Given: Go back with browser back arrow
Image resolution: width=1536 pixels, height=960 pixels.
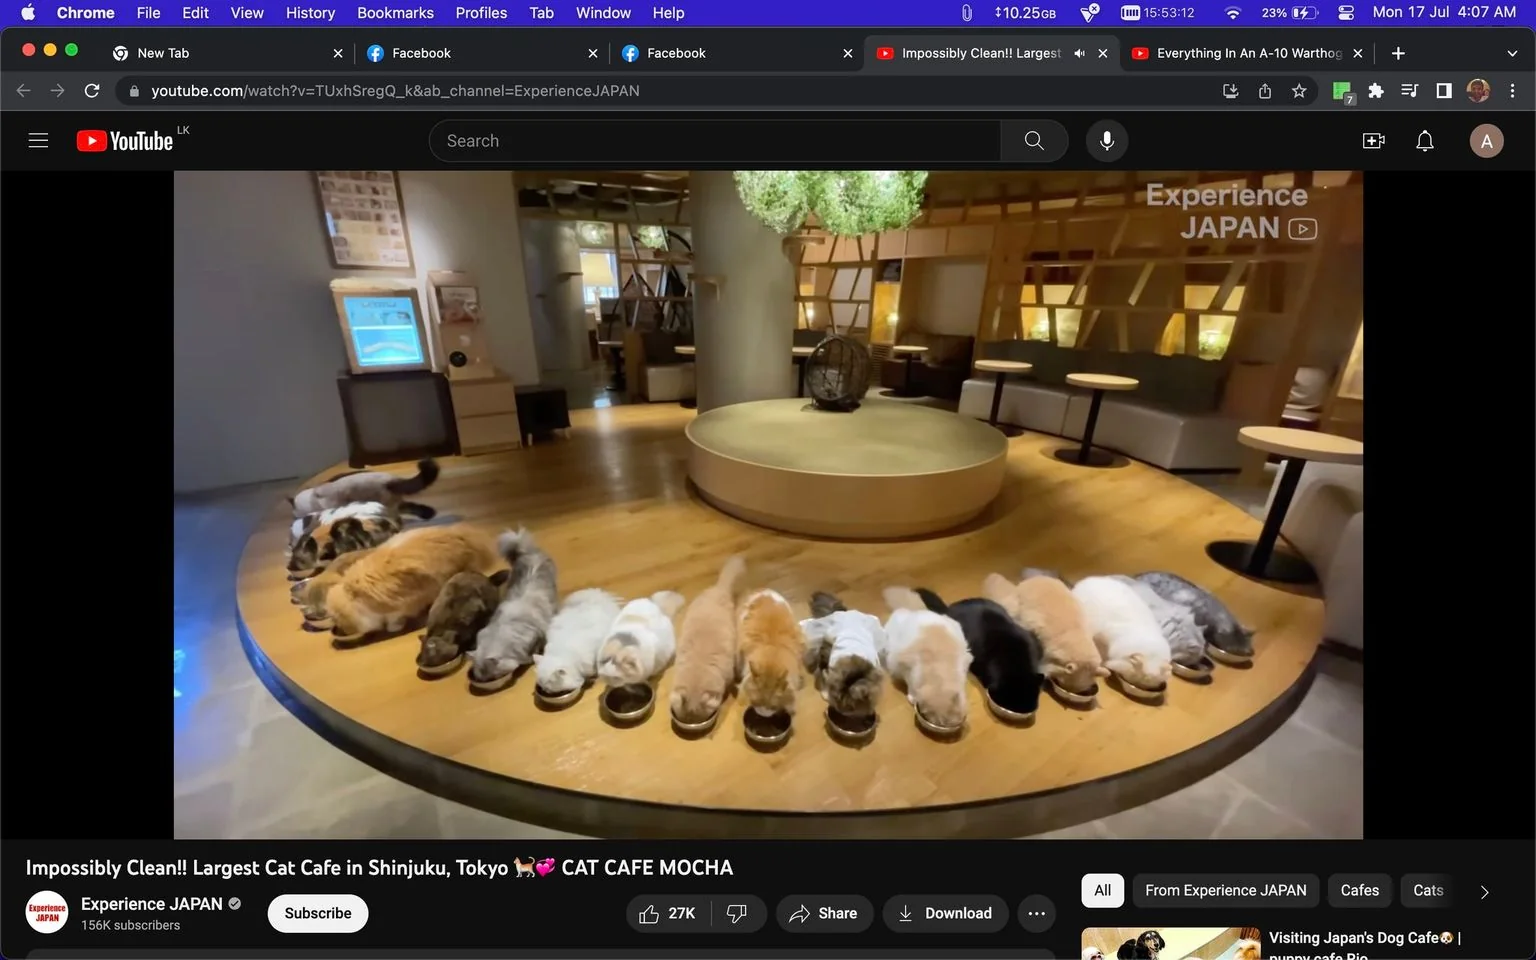Looking at the screenshot, I should click(24, 91).
